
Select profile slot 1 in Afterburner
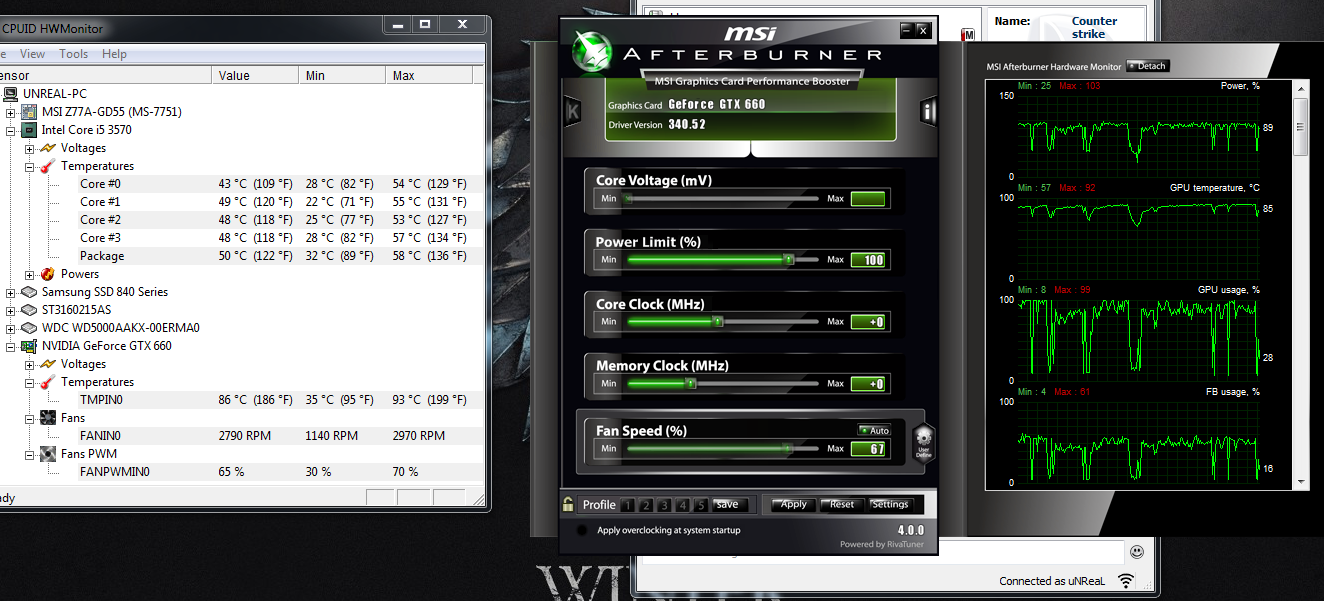click(628, 505)
